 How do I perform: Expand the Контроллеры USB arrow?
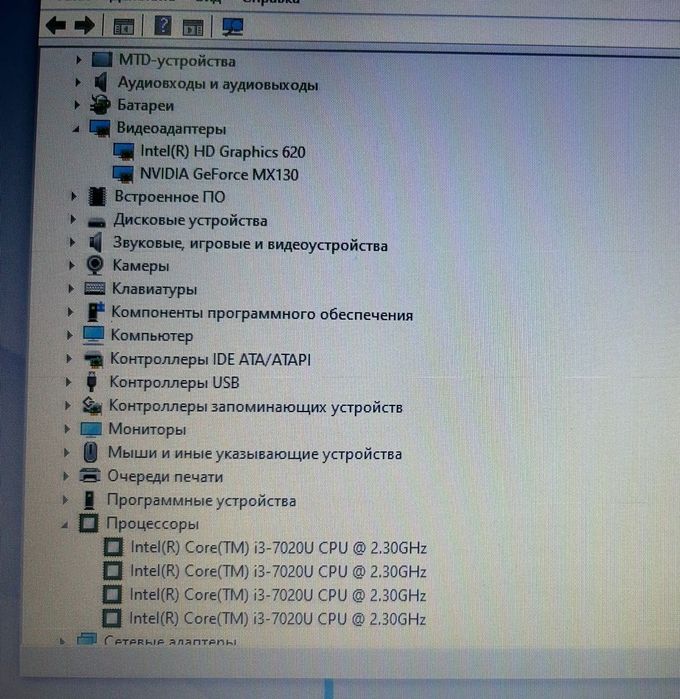[68, 382]
